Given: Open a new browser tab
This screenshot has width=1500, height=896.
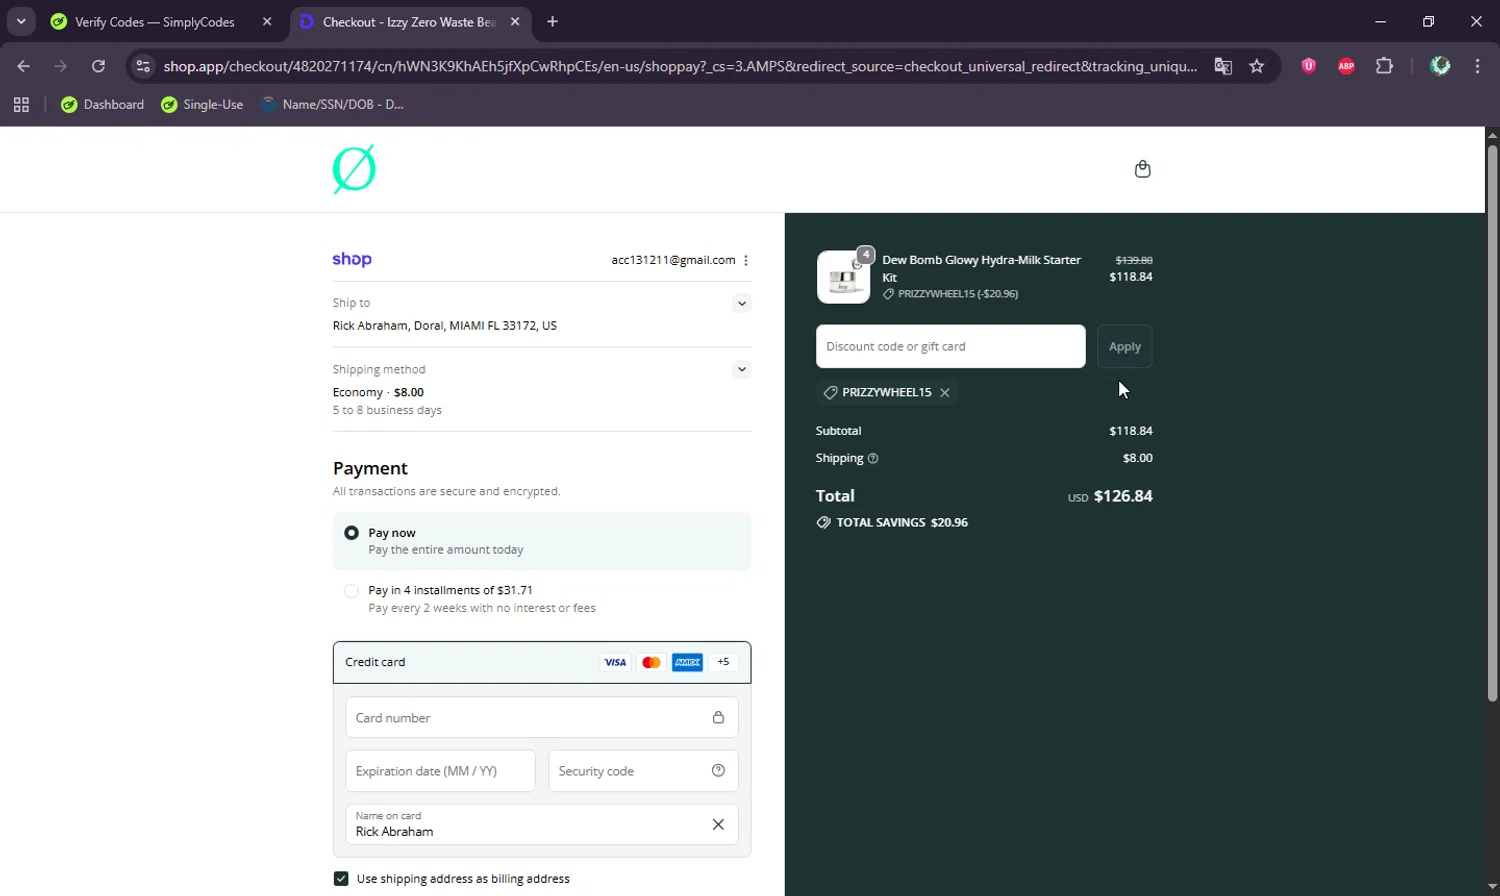Looking at the screenshot, I should (x=553, y=21).
